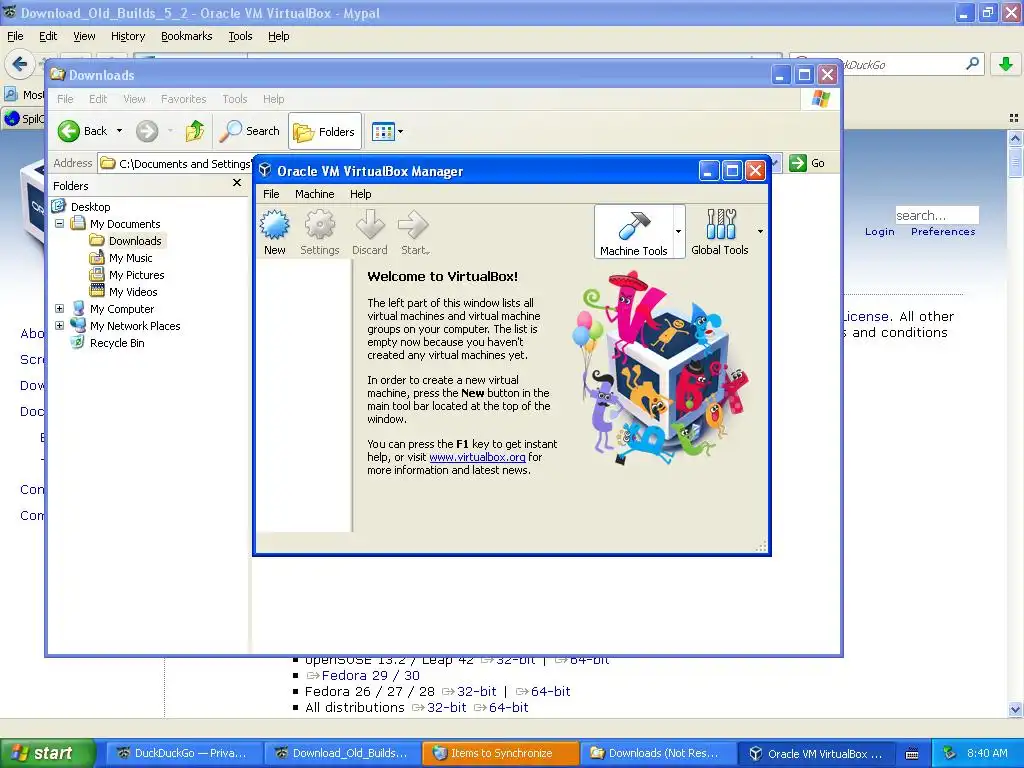The width and height of the screenshot is (1024, 768).
Task: Switch to Downloads (Not Responding) taskbar item
Action: pyautogui.click(x=658, y=753)
